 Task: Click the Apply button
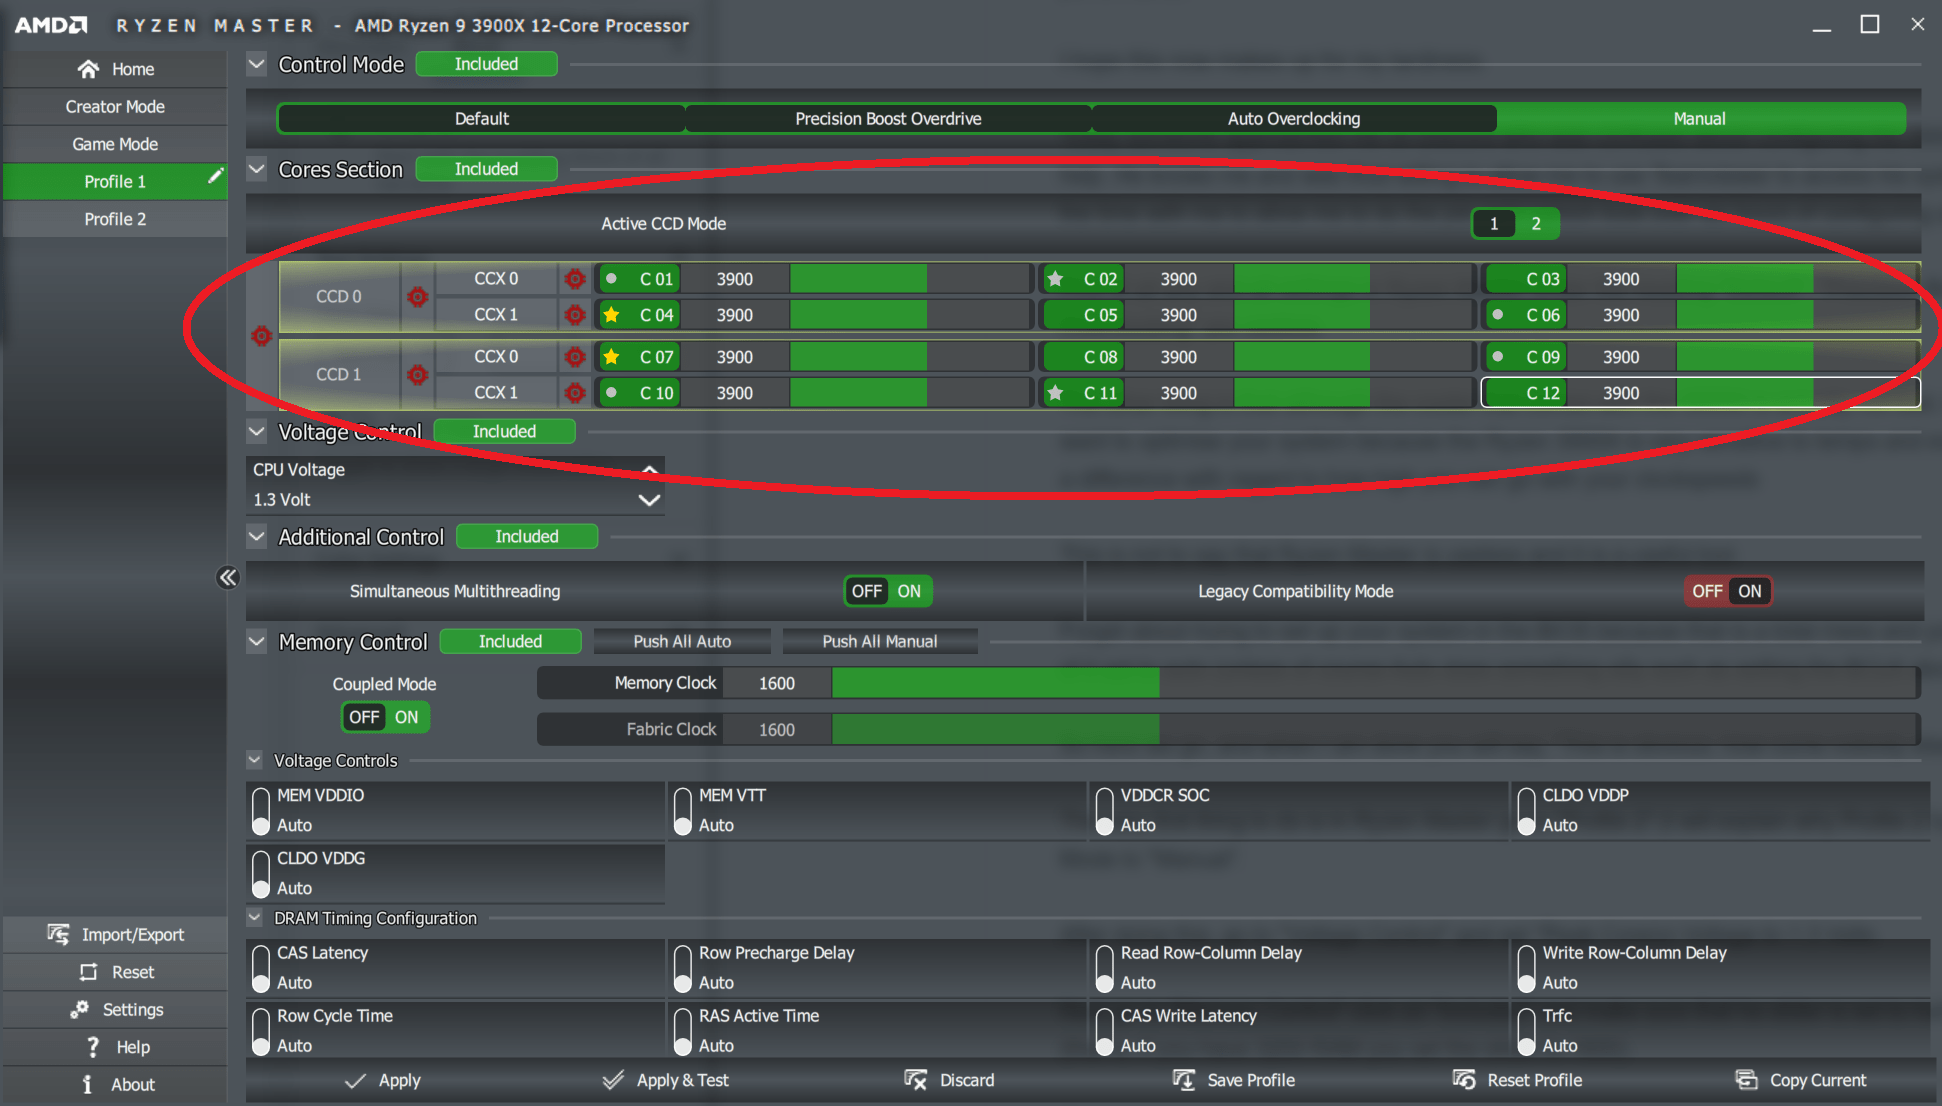(x=383, y=1080)
